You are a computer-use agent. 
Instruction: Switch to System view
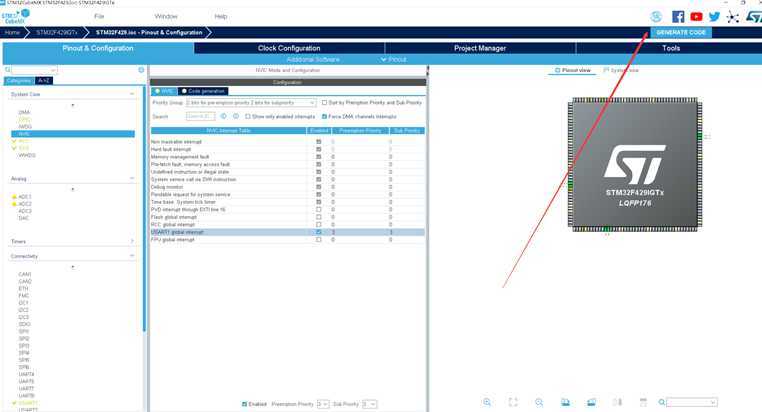click(x=622, y=70)
